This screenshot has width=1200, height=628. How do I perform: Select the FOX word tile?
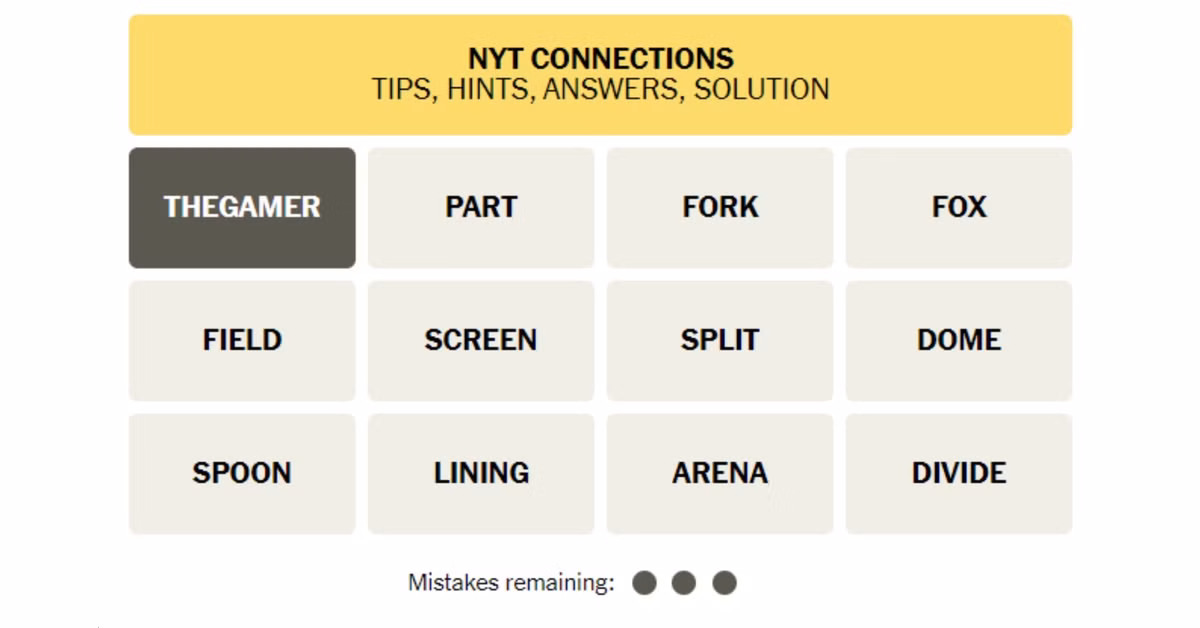tap(959, 207)
